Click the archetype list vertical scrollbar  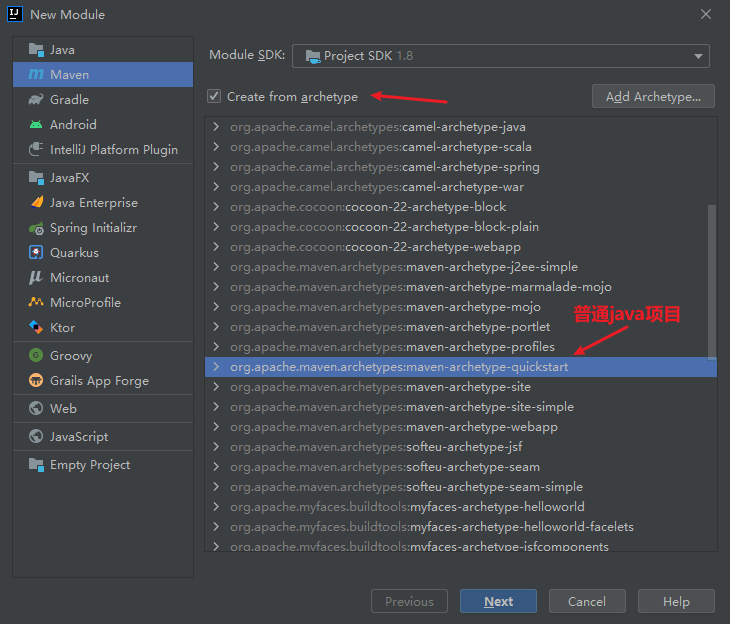[x=712, y=282]
